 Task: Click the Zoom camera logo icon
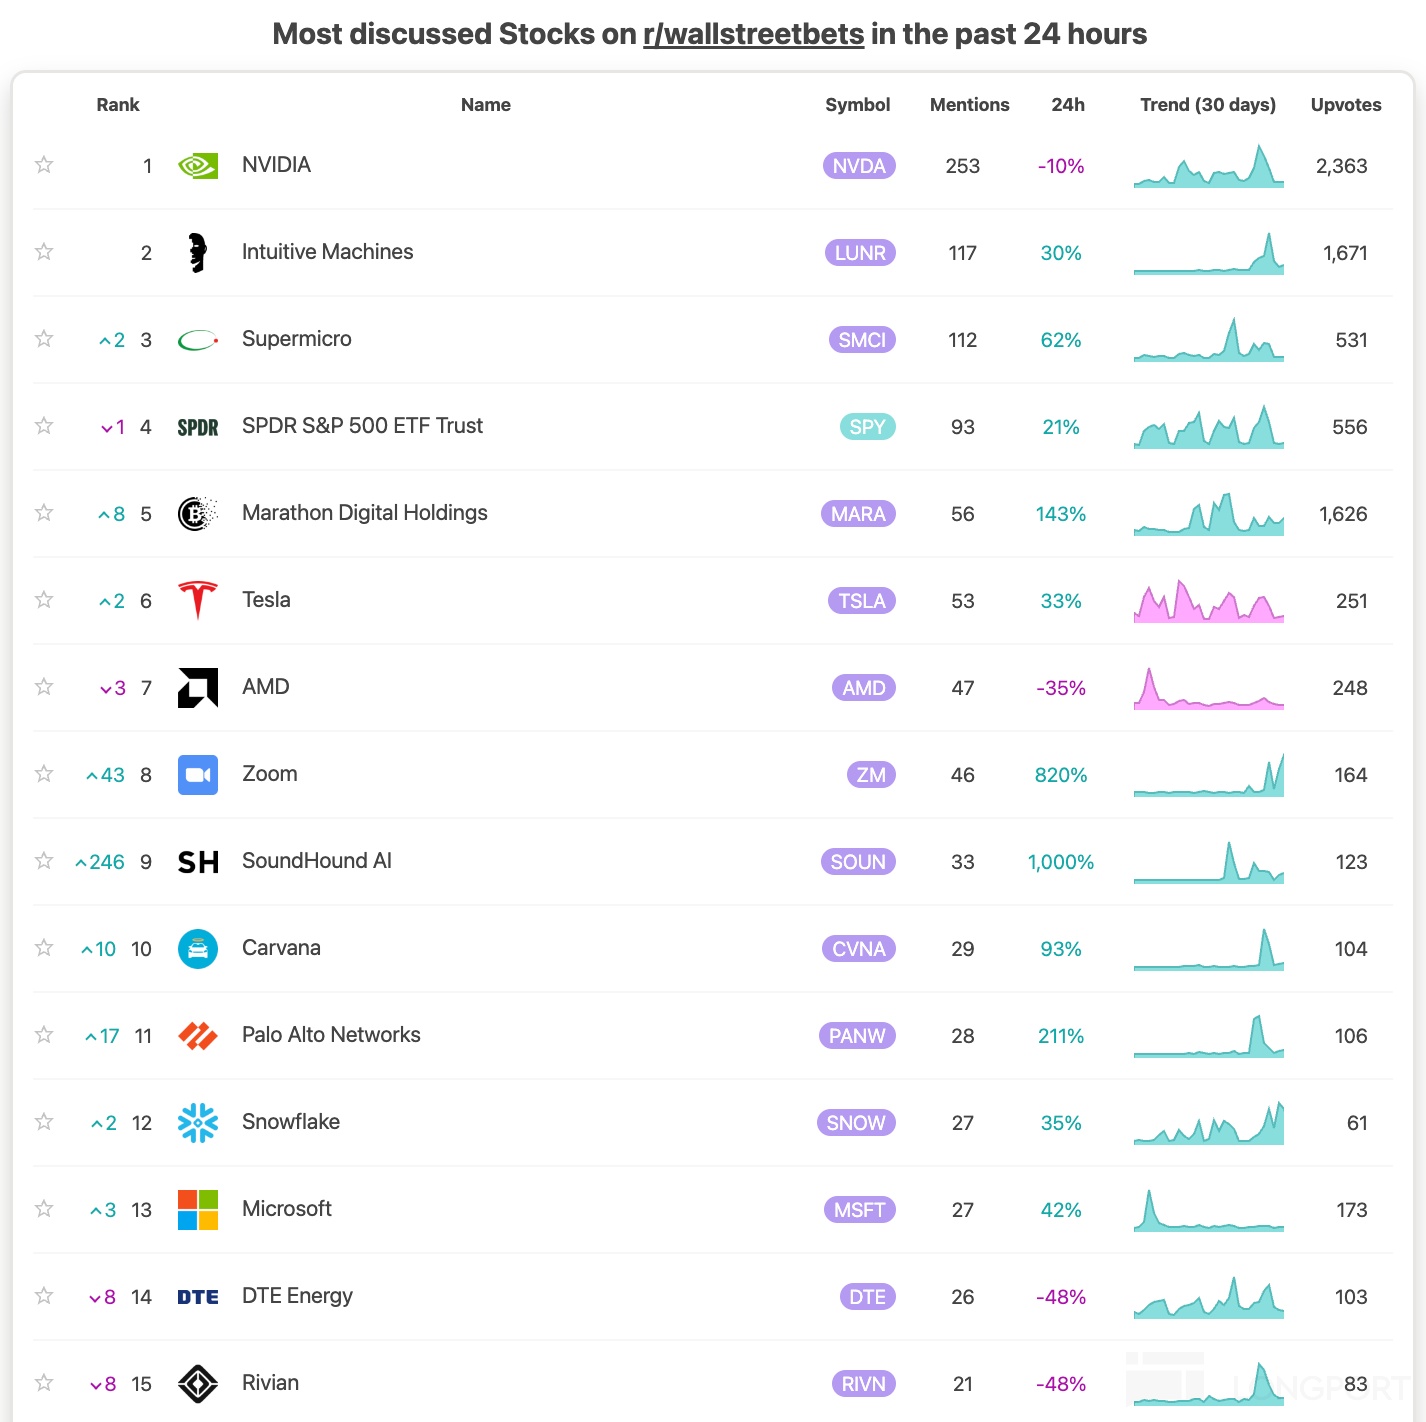click(198, 775)
